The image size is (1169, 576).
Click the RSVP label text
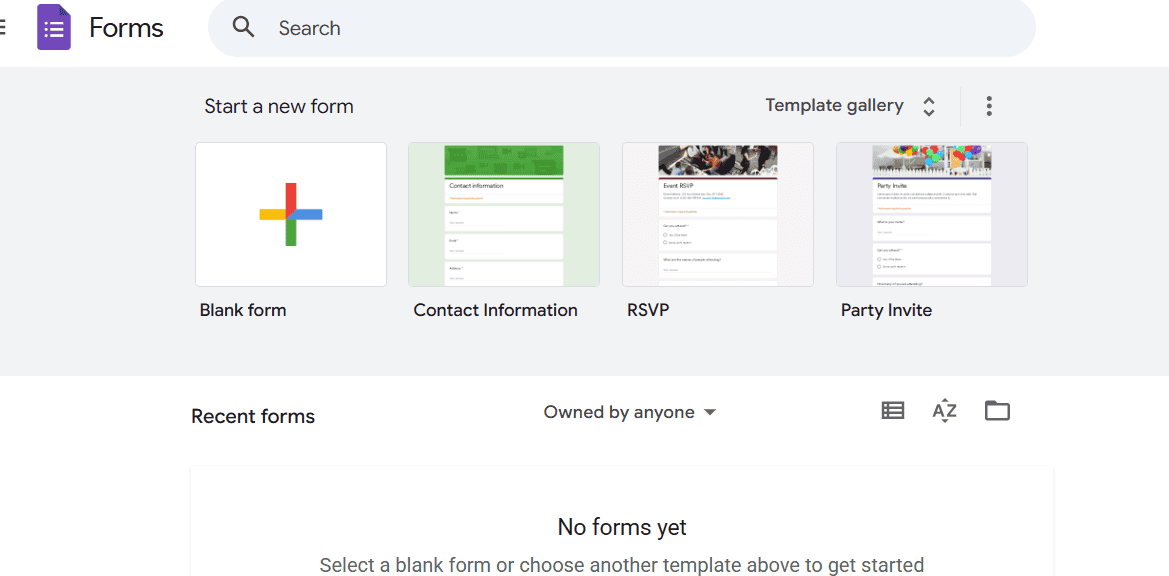tap(647, 310)
